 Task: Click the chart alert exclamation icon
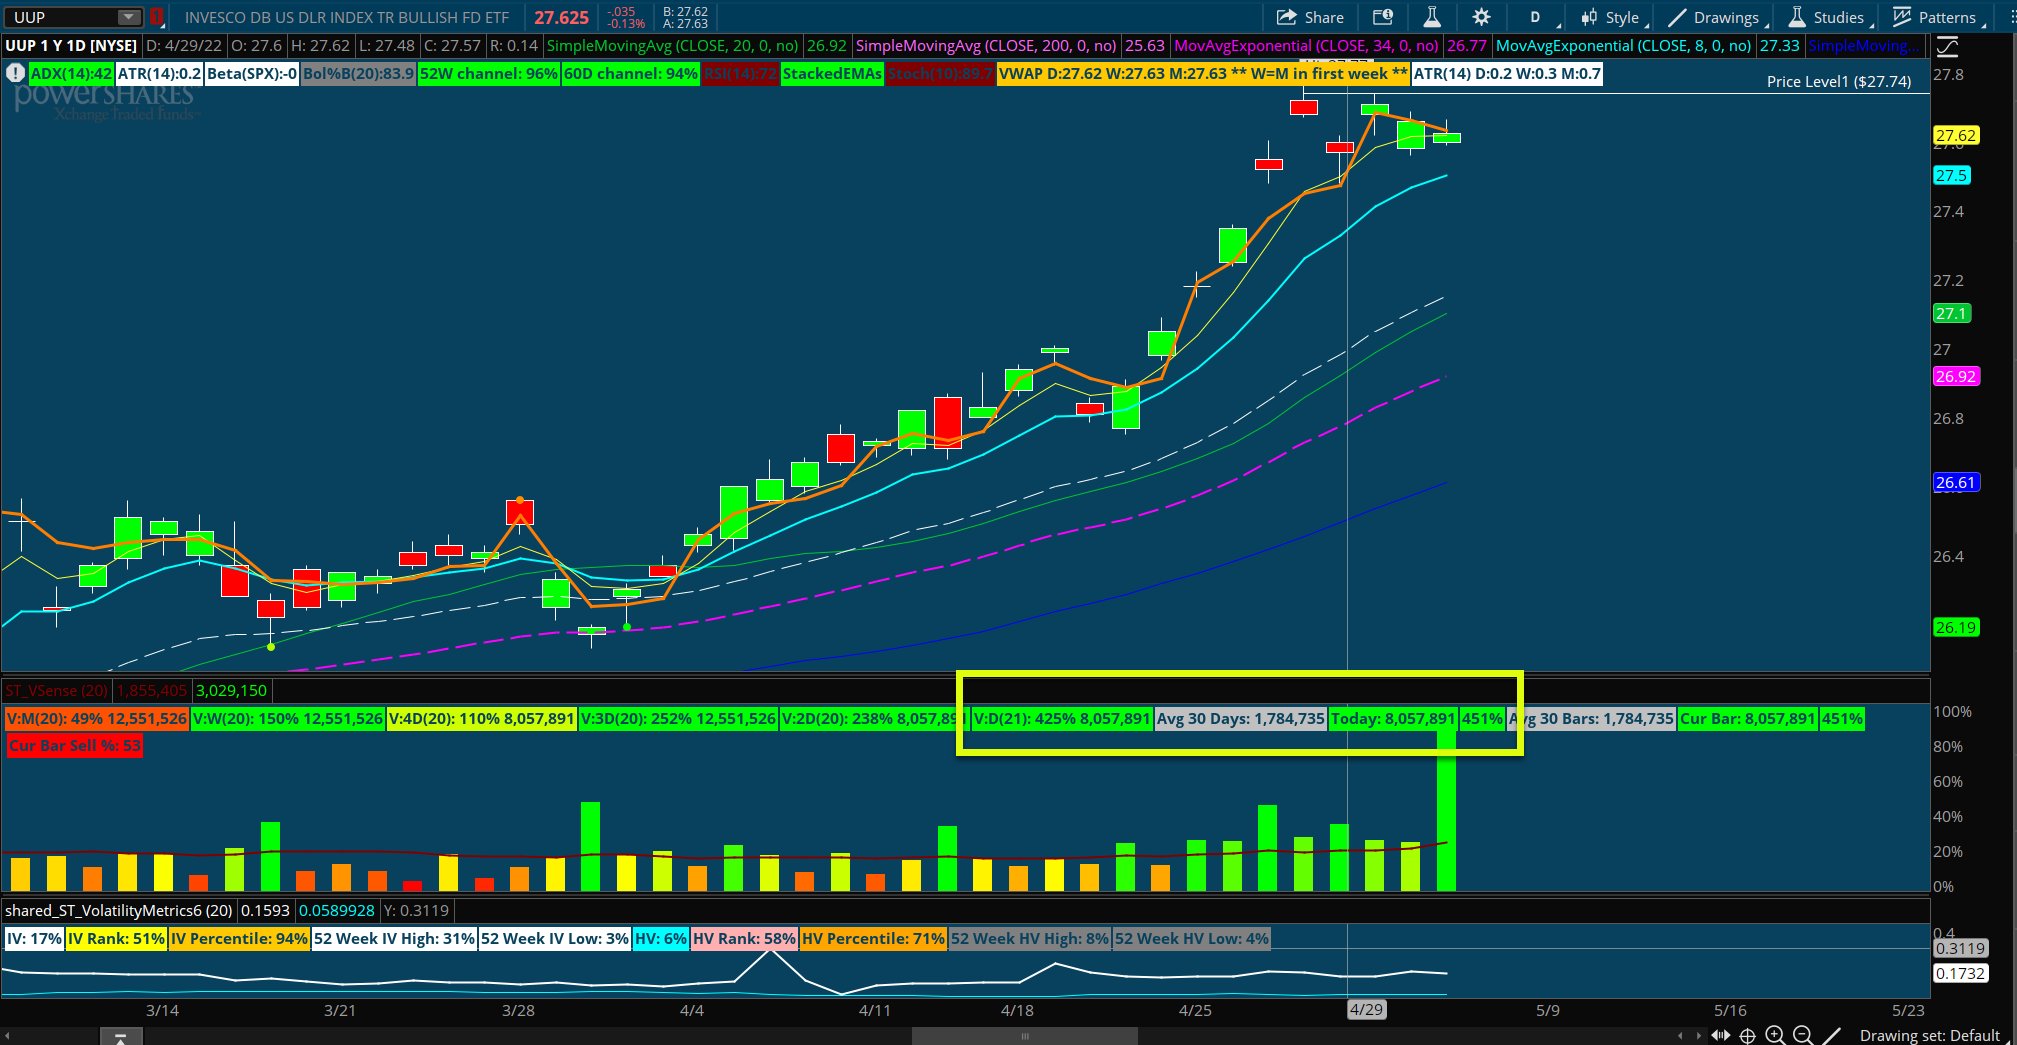[15, 73]
